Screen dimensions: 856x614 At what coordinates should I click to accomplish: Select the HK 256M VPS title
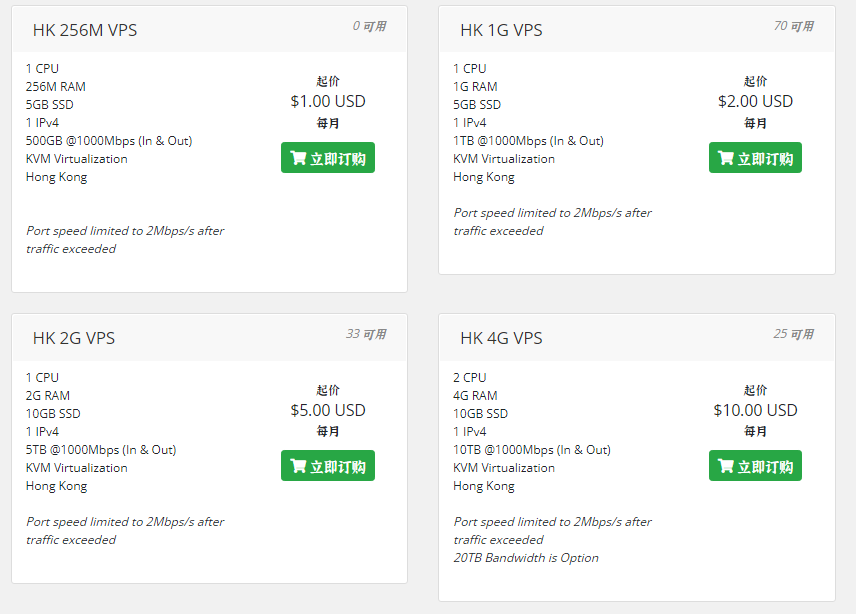coord(85,30)
